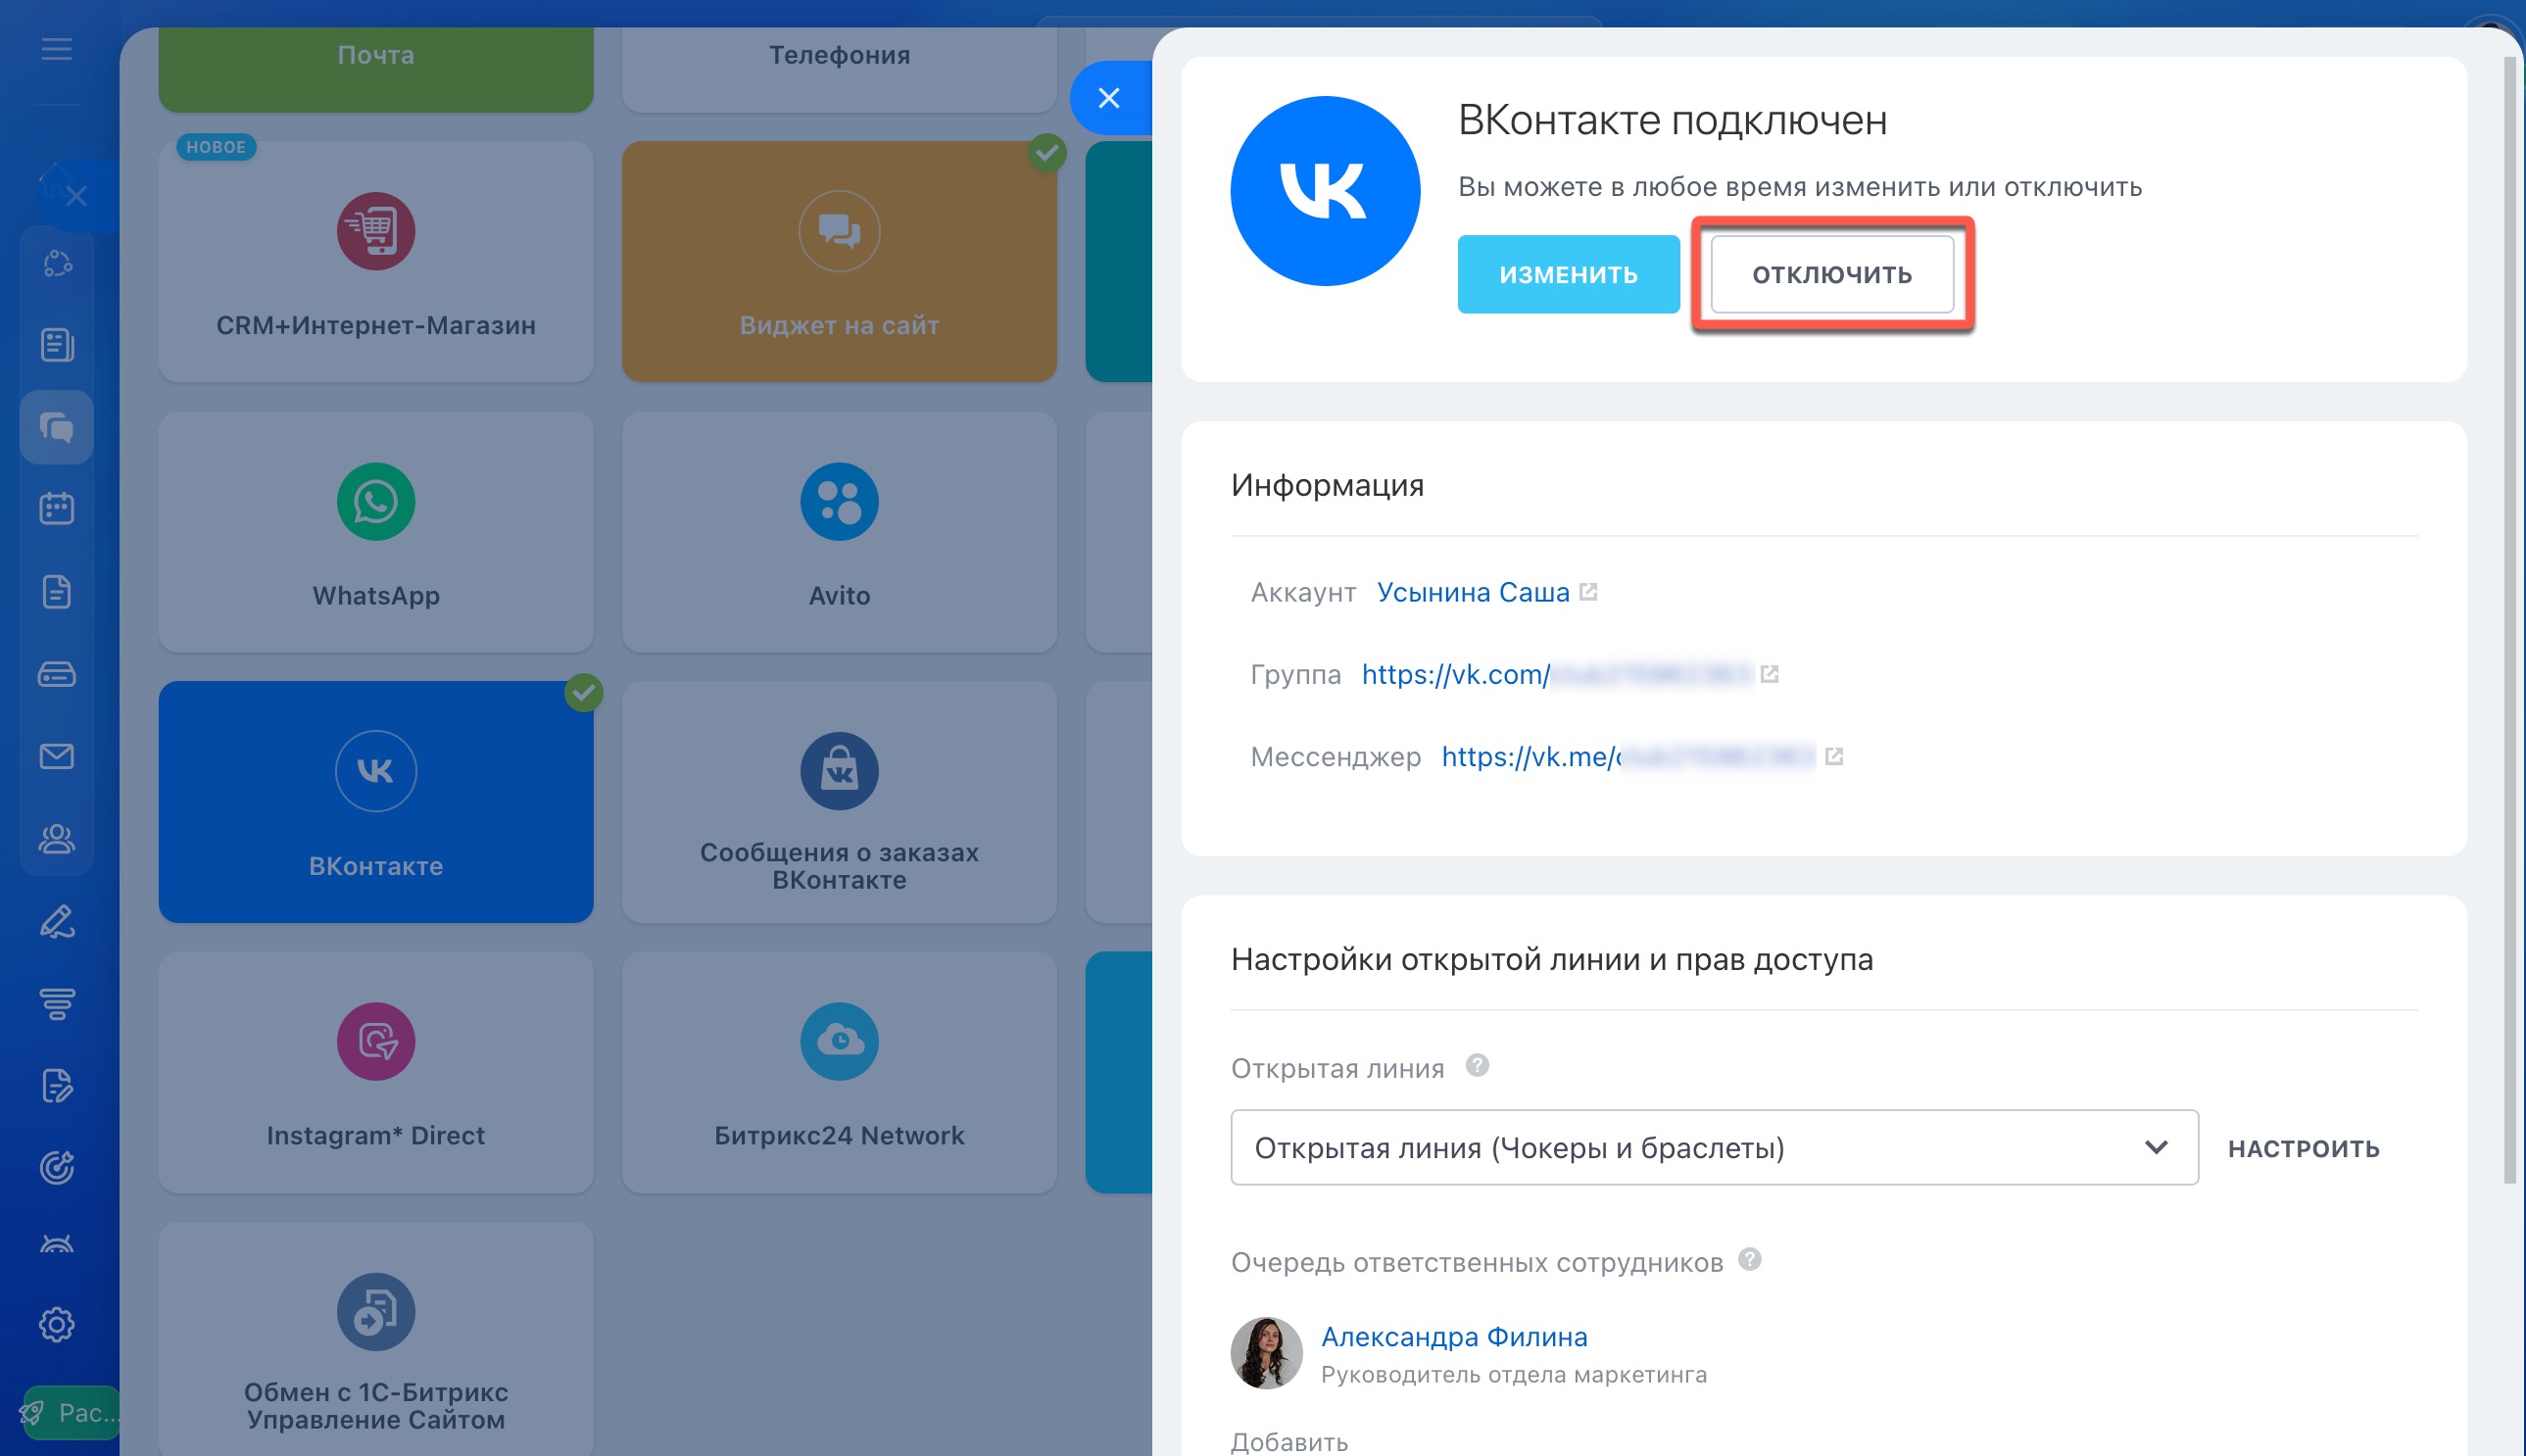Click the ОТКЛЮЧИТЬ button

(1832, 274)
